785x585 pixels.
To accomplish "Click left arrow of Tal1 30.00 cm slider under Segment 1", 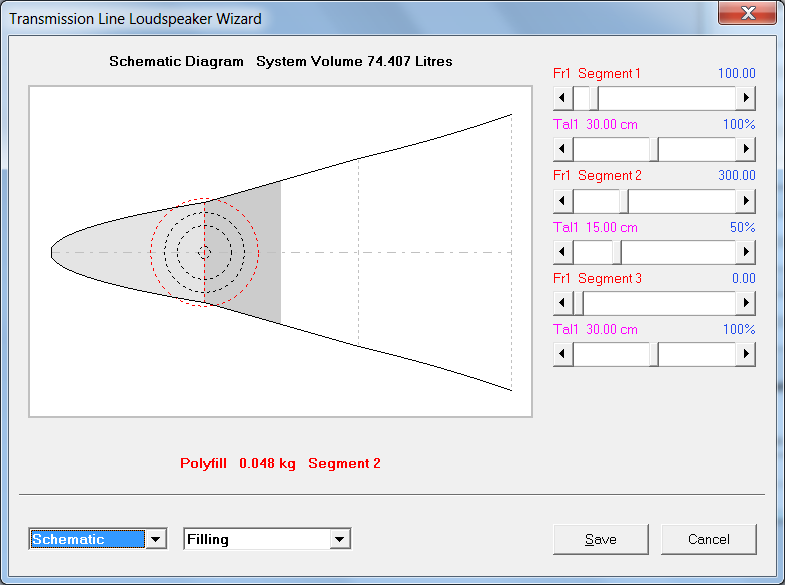I will (x=563, y=149).
